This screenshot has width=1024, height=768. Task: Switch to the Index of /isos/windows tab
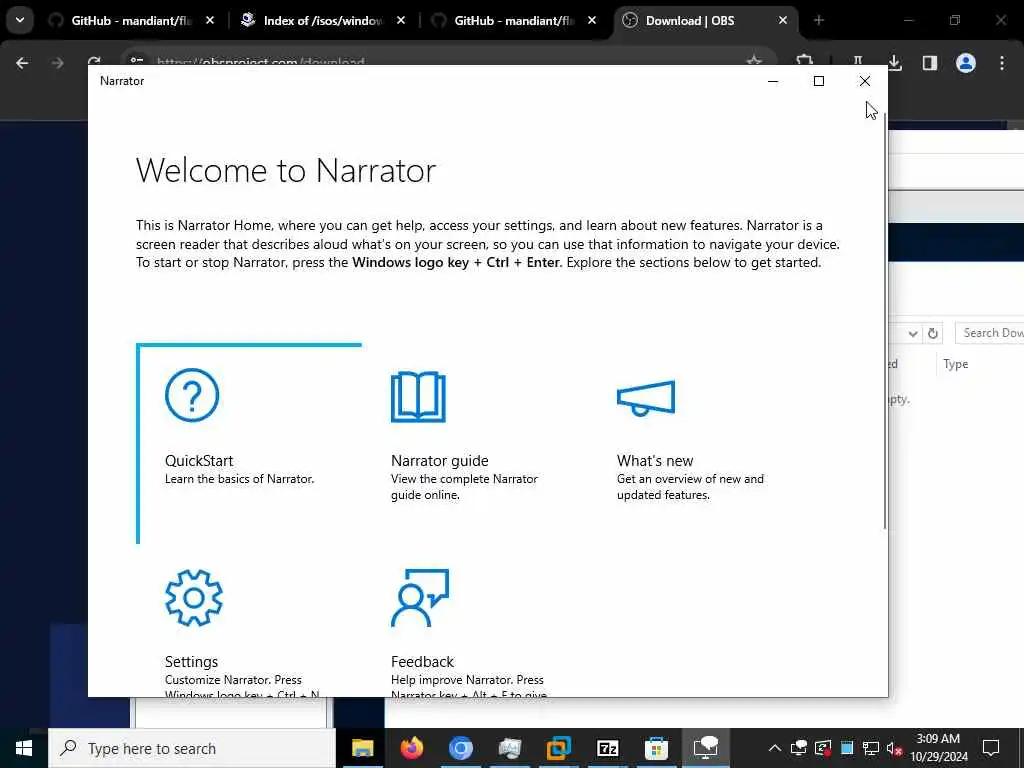323,21
